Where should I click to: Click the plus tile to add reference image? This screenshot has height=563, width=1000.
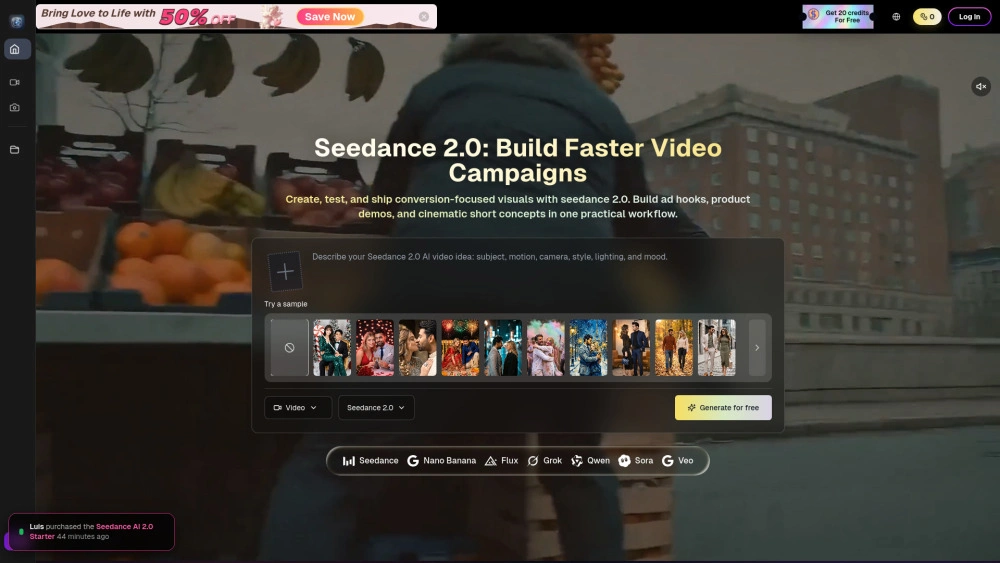285,272
